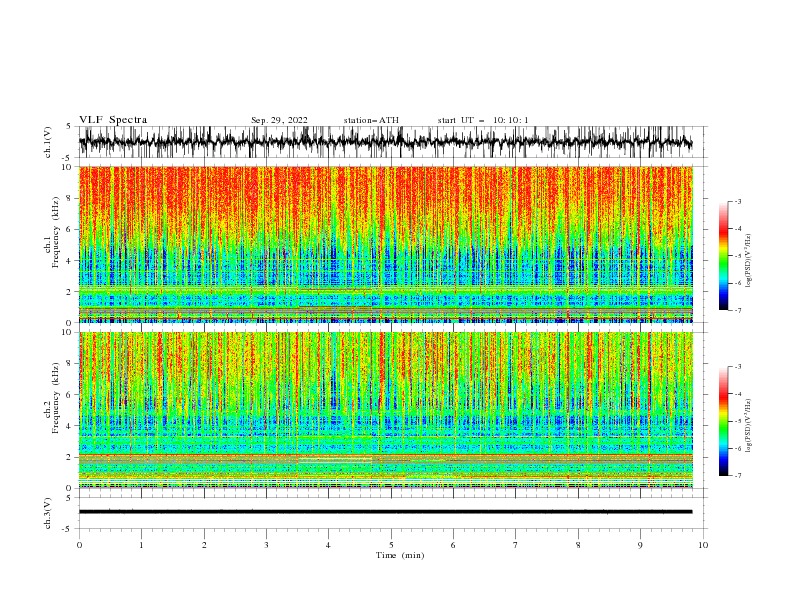Image resolution: width=792 pixels, height=612 pixels.
Task: Click the time axis tick label '1'
Action: pos(141,545)
